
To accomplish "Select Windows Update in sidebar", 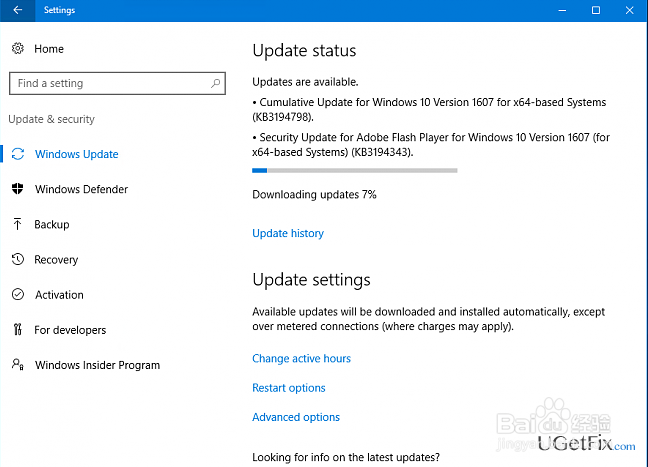I will 76,154.
